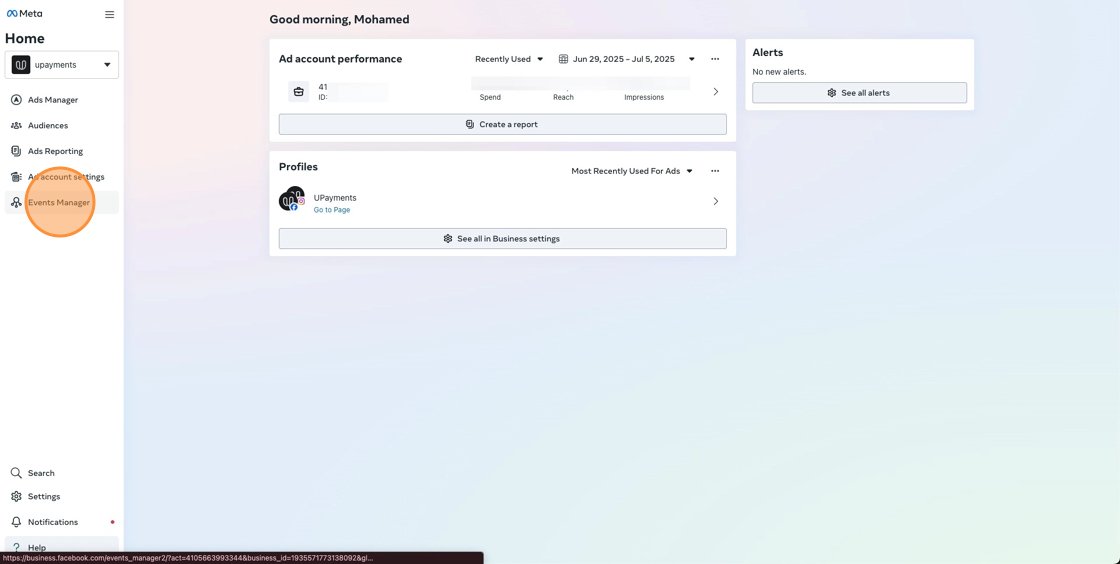Click the UPayments profile picture
The width and height of the screenshot is (1120, 564).
click(x=291, y=199)
